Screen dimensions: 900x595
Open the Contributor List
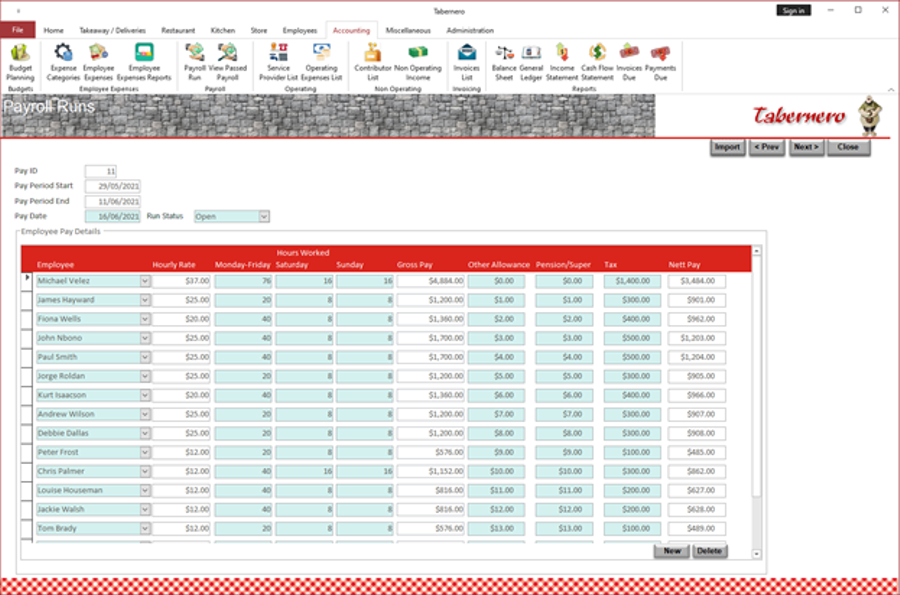[373, 62]
